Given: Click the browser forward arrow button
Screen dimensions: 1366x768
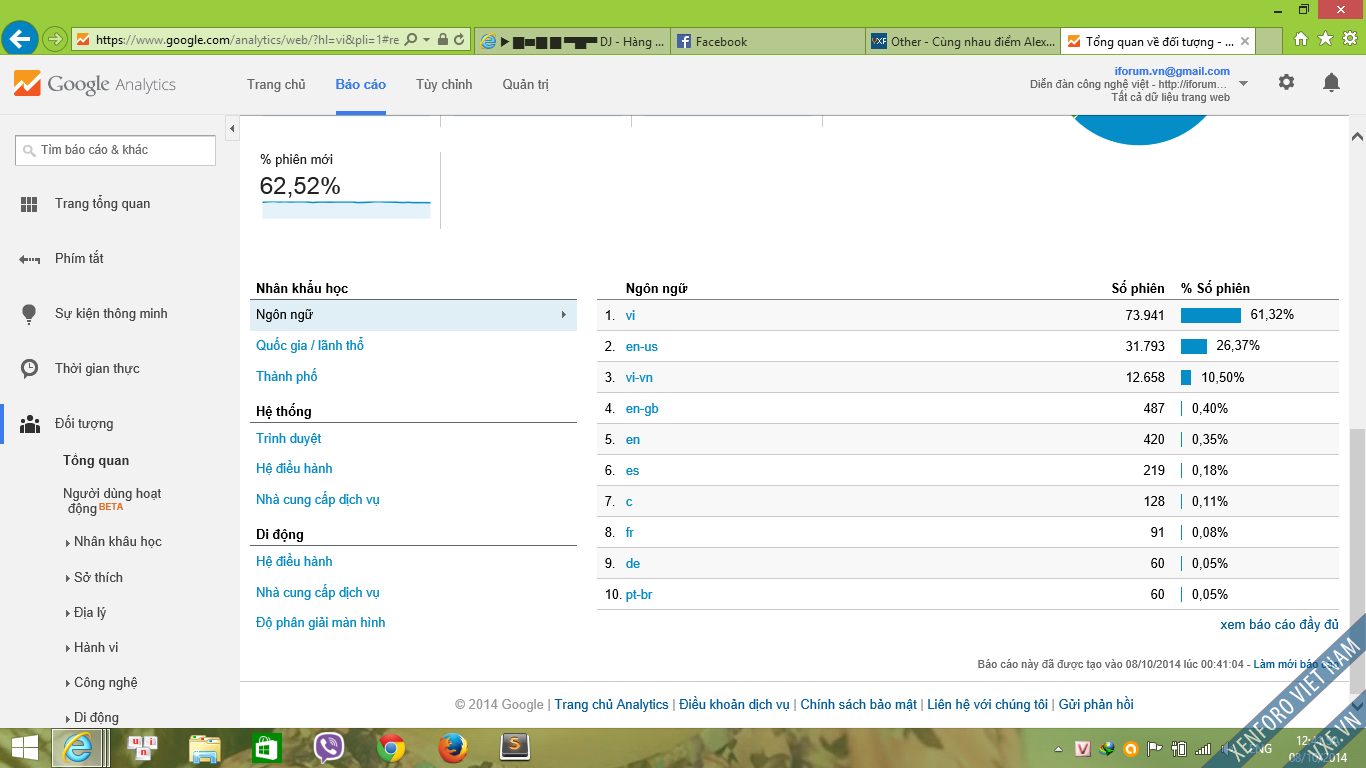Looking at the screenshot, I should click(55, 40).
